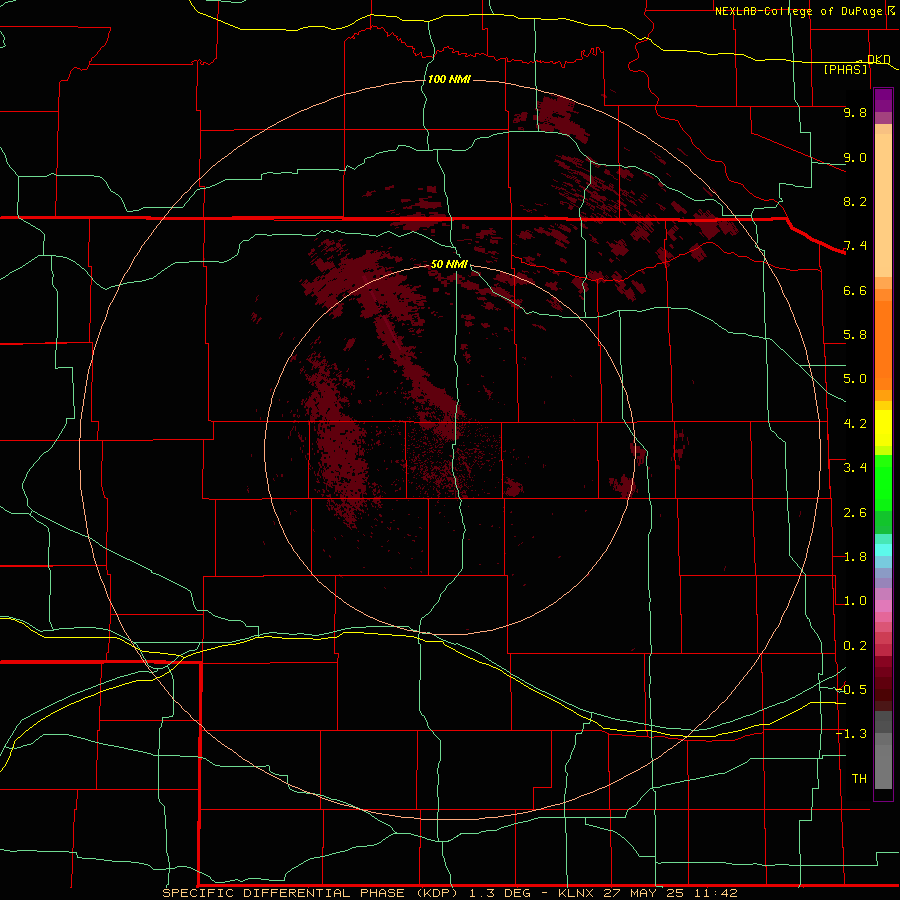Click the DKD label near top right
900x900 pixels.
[879, 60]
